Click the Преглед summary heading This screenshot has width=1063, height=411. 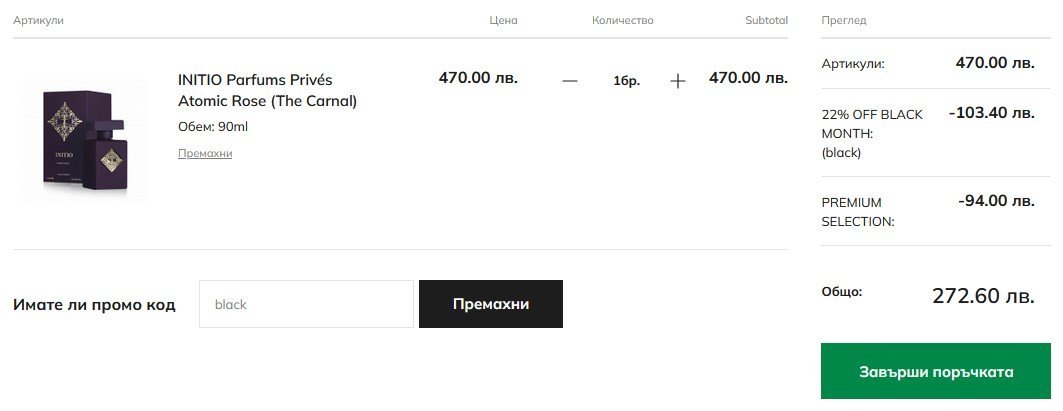tap(843, 20)
